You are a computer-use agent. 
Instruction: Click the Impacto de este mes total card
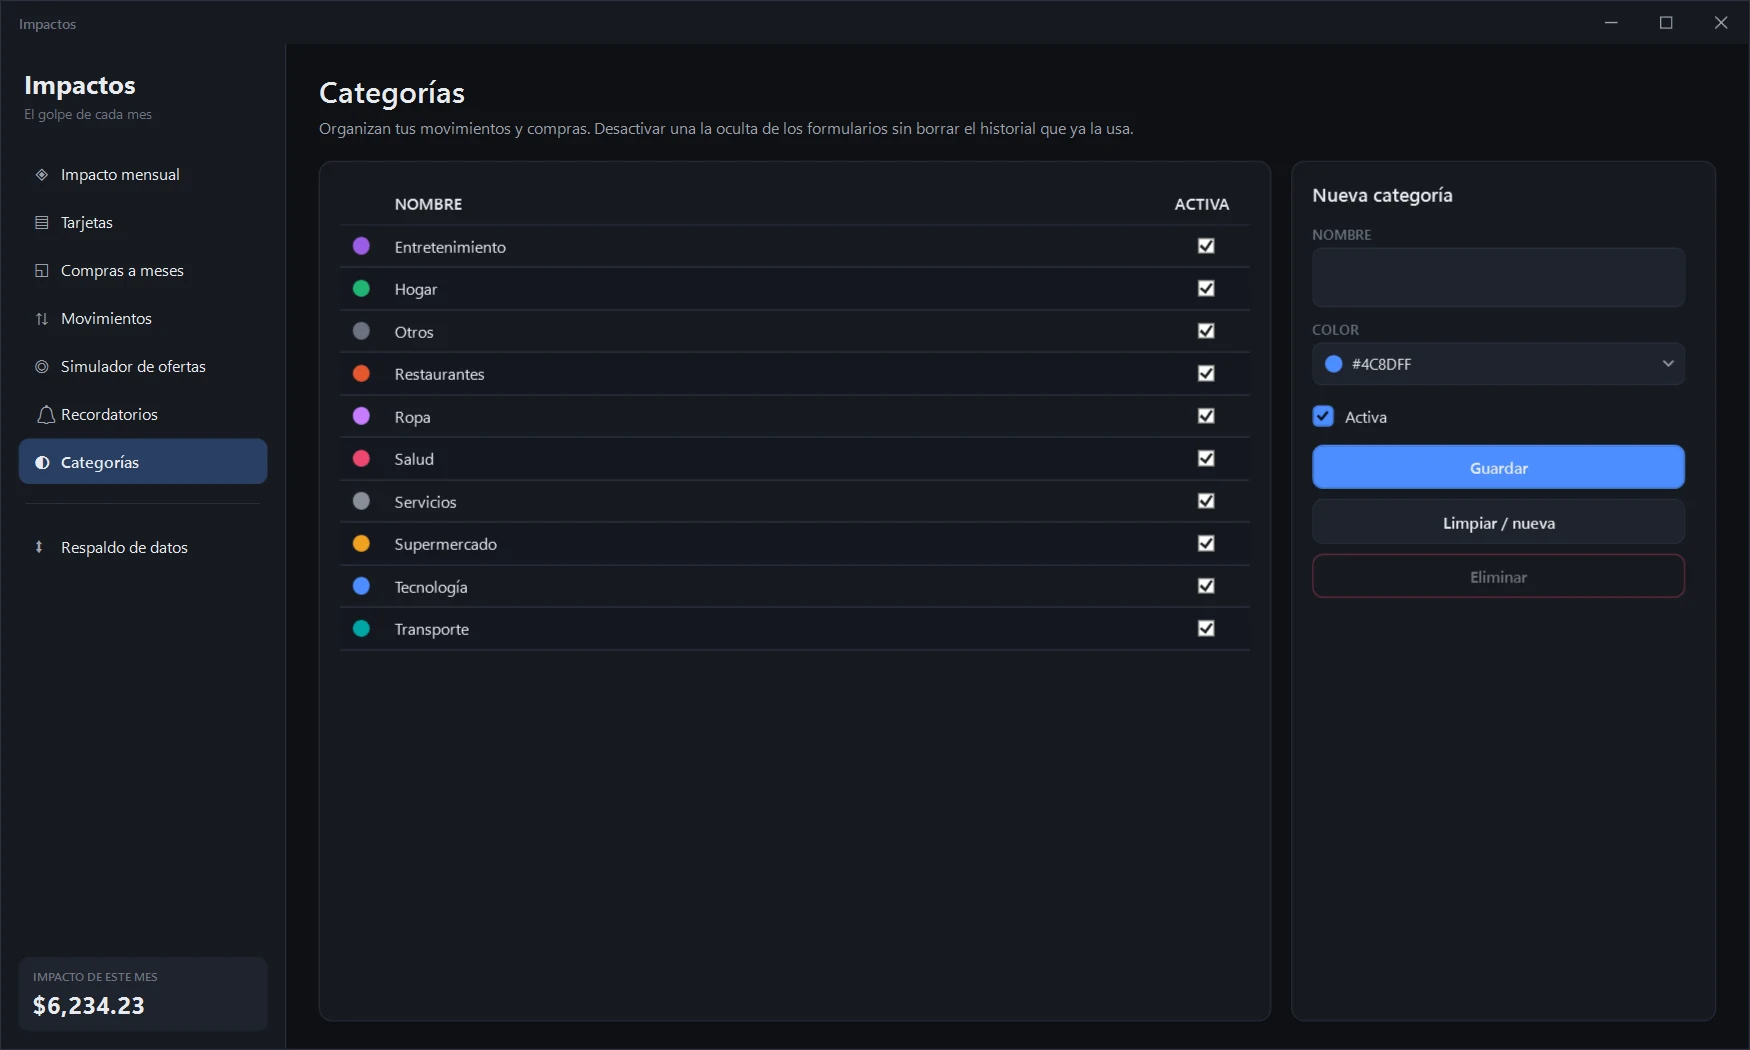143,994
